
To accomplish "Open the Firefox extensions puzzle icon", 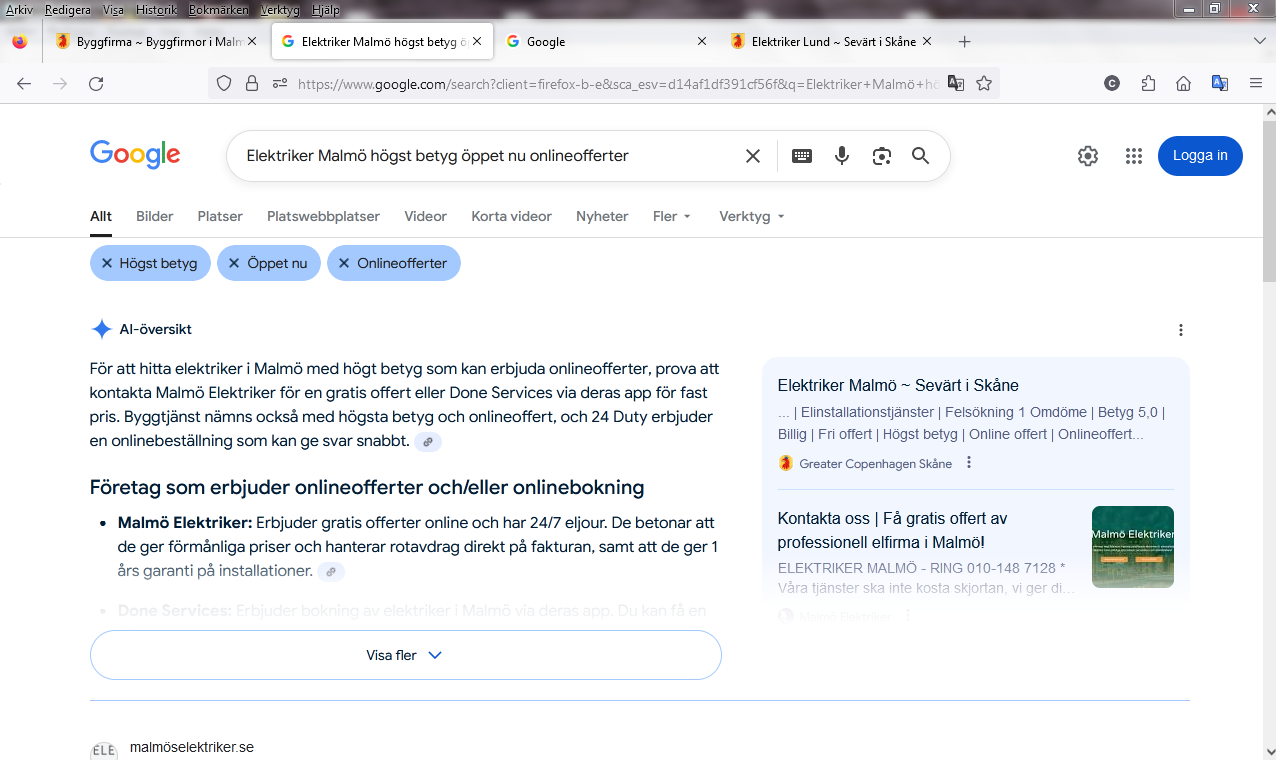I will 1148,84.
